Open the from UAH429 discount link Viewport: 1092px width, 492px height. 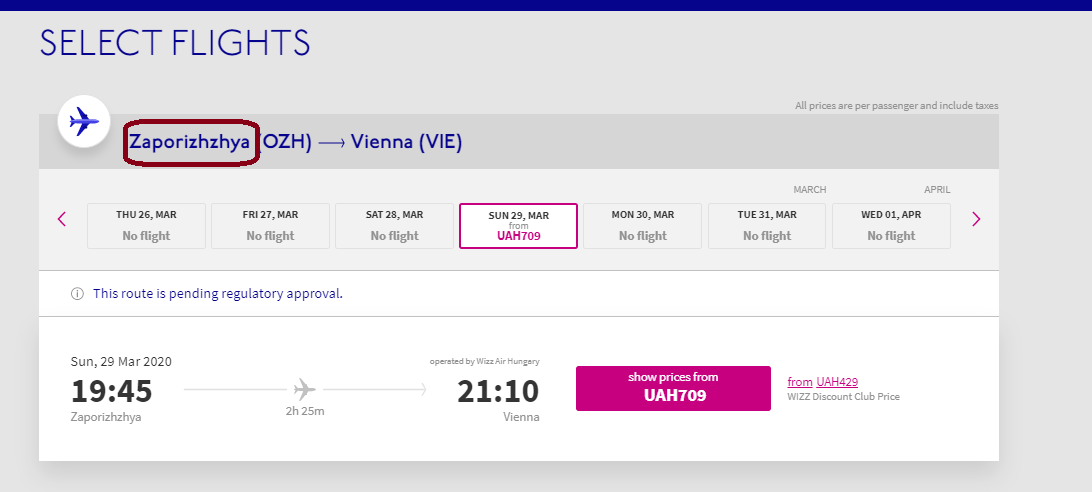tap(822, 382)
